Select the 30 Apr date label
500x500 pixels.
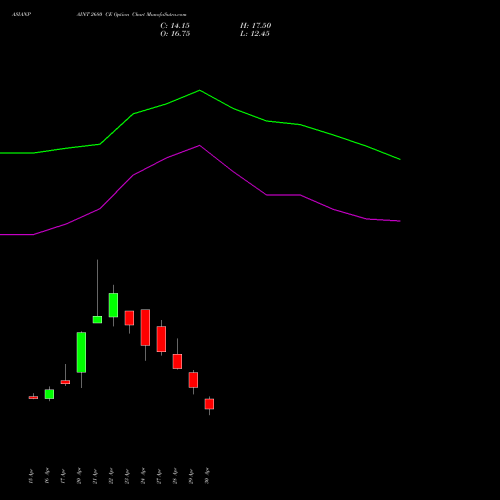click(x=207, y=476)
